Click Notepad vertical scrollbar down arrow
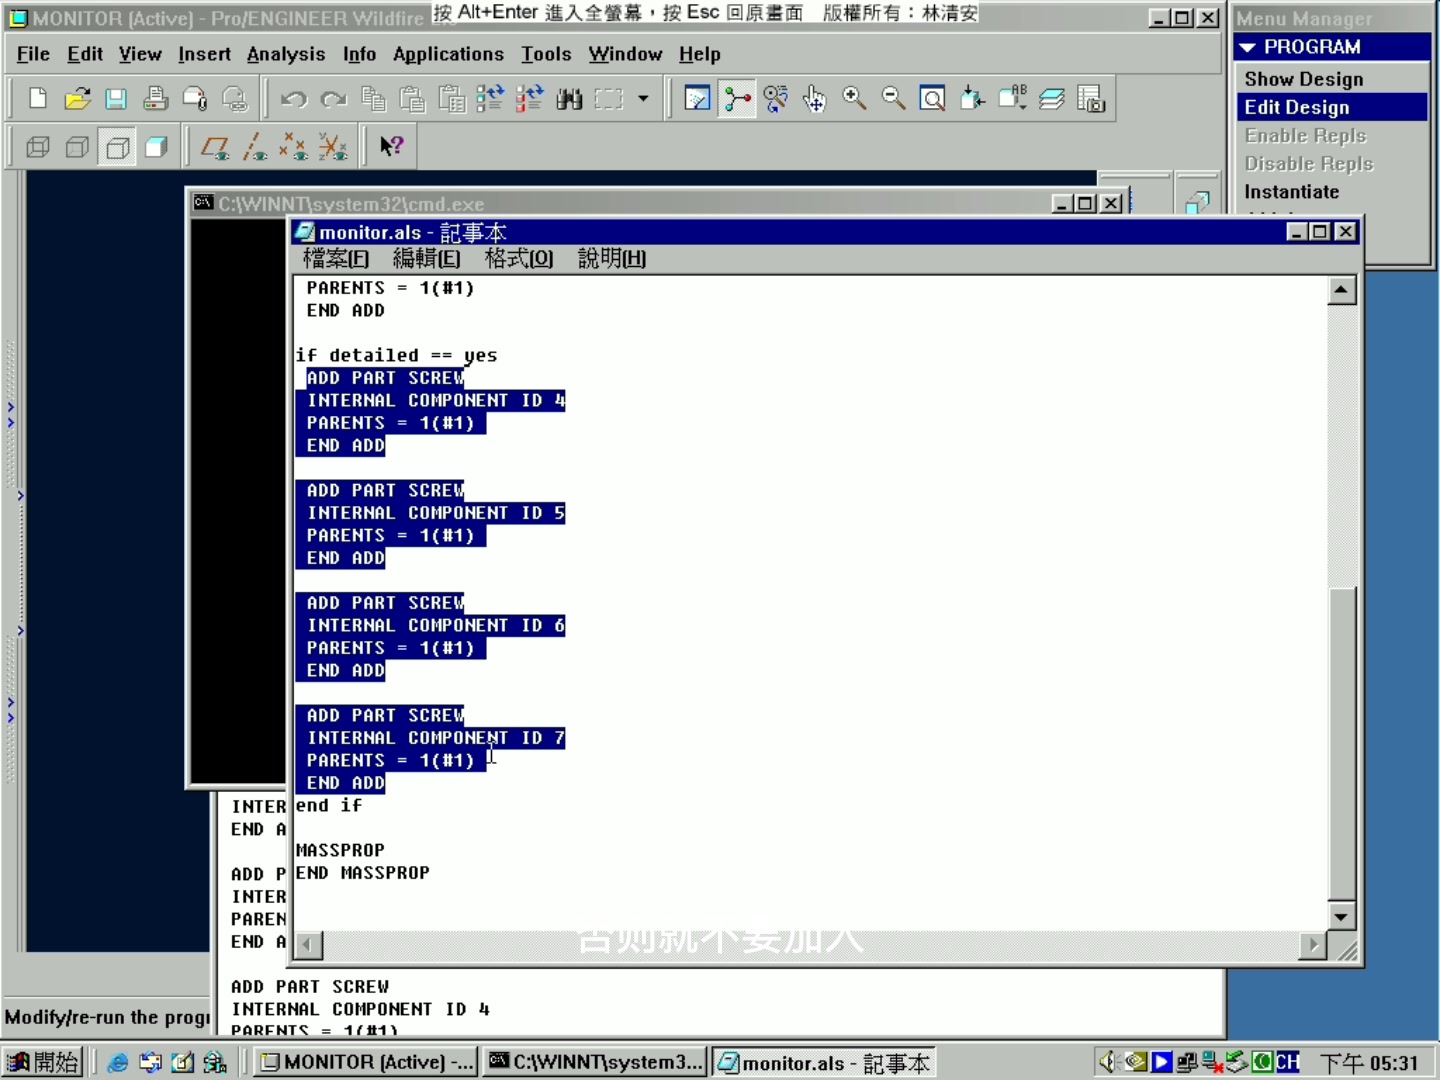1440x1080 pixels. point(1341,915)
